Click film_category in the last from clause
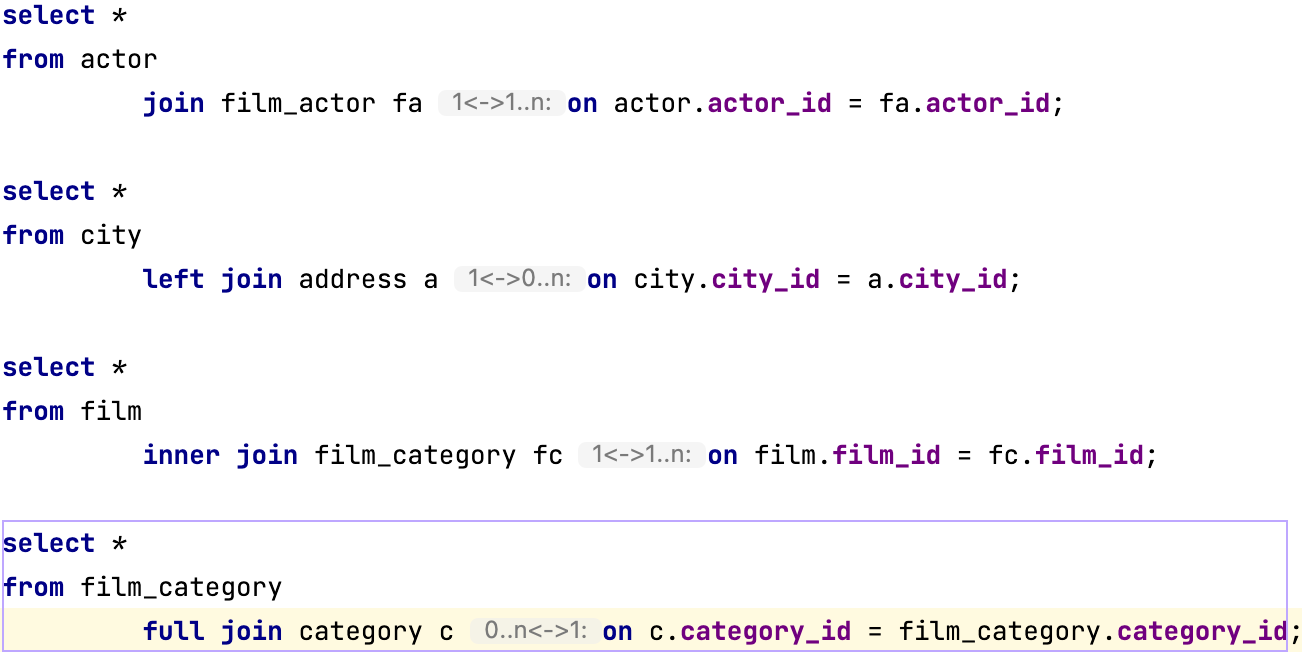Screen dimensions: 1302x662 click(181, 587)
